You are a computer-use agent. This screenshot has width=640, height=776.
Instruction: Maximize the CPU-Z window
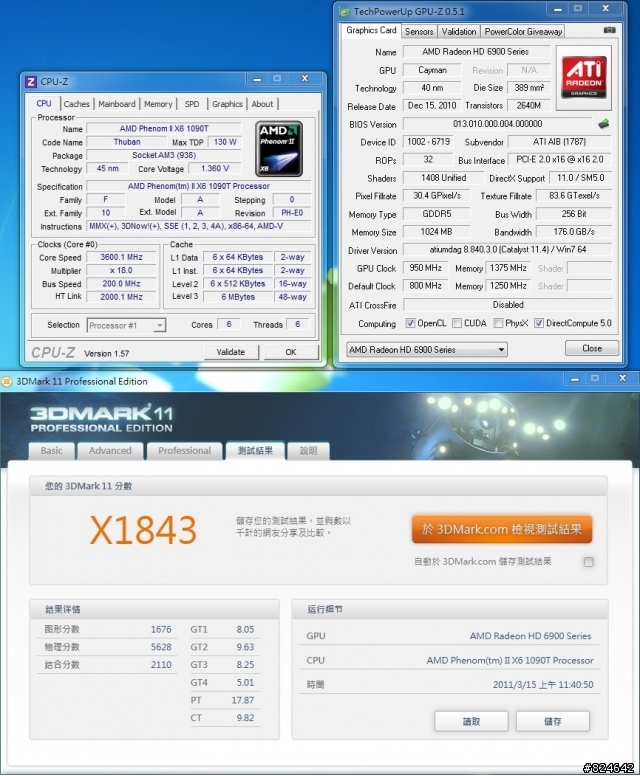tap(277, 79)
